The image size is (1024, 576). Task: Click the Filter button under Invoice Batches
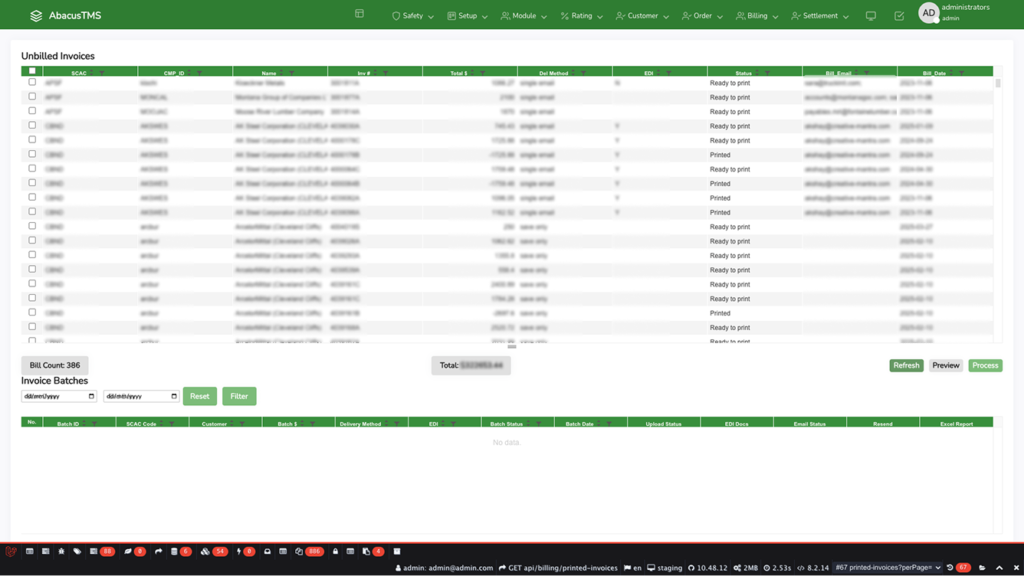pos(239,396)
